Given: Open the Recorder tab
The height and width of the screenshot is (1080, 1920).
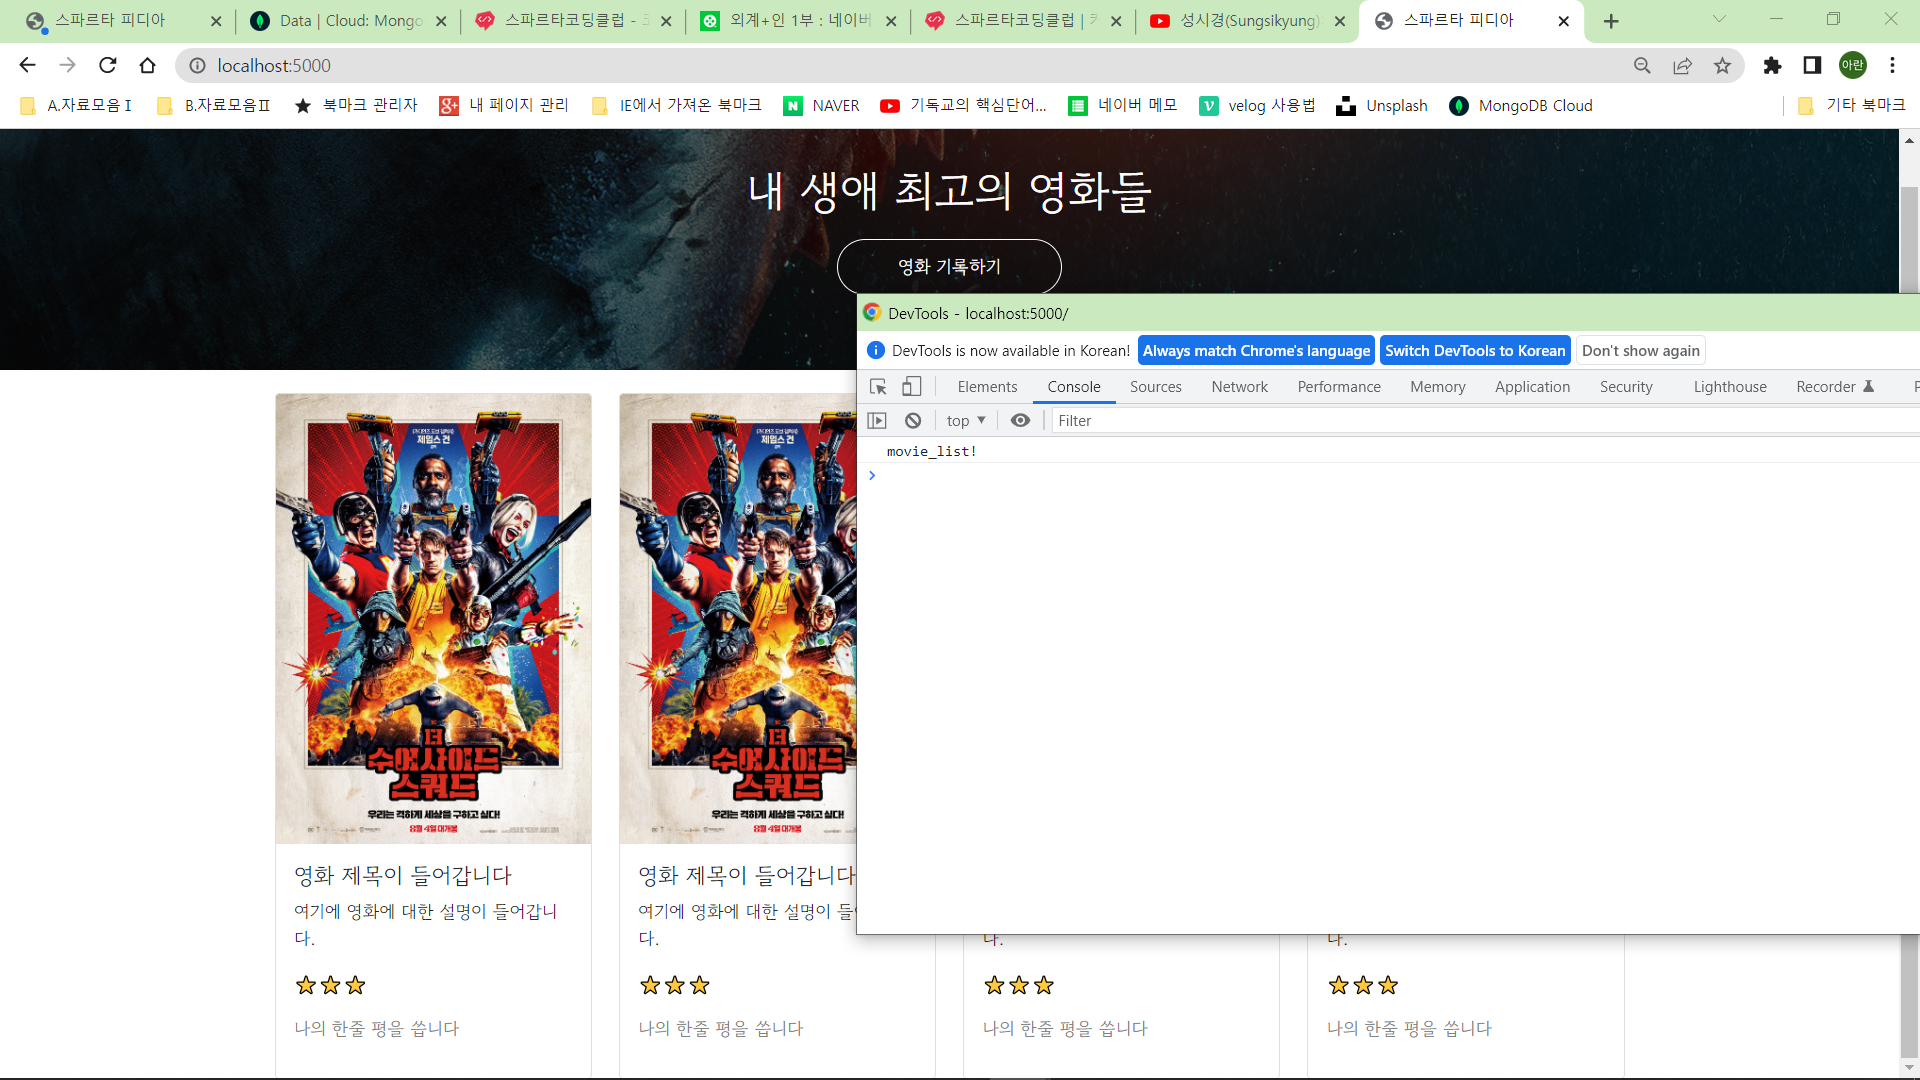Looking at the screenshot, I should [x=1835, y=387].
